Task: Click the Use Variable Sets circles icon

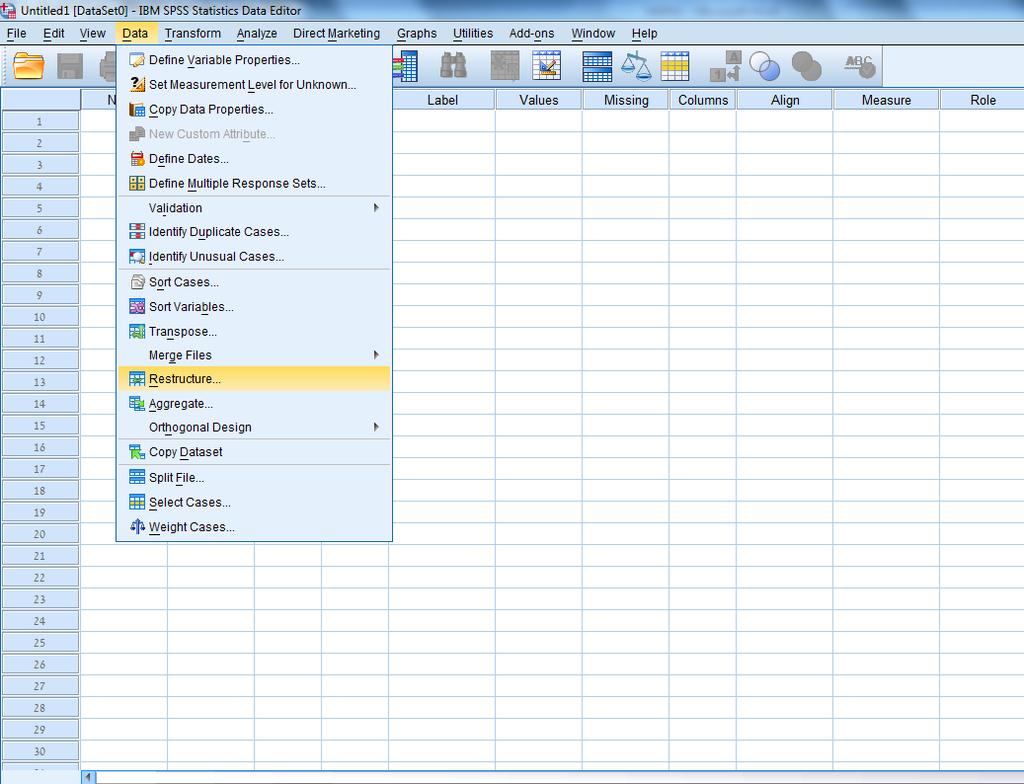Action: click(765, 66)
